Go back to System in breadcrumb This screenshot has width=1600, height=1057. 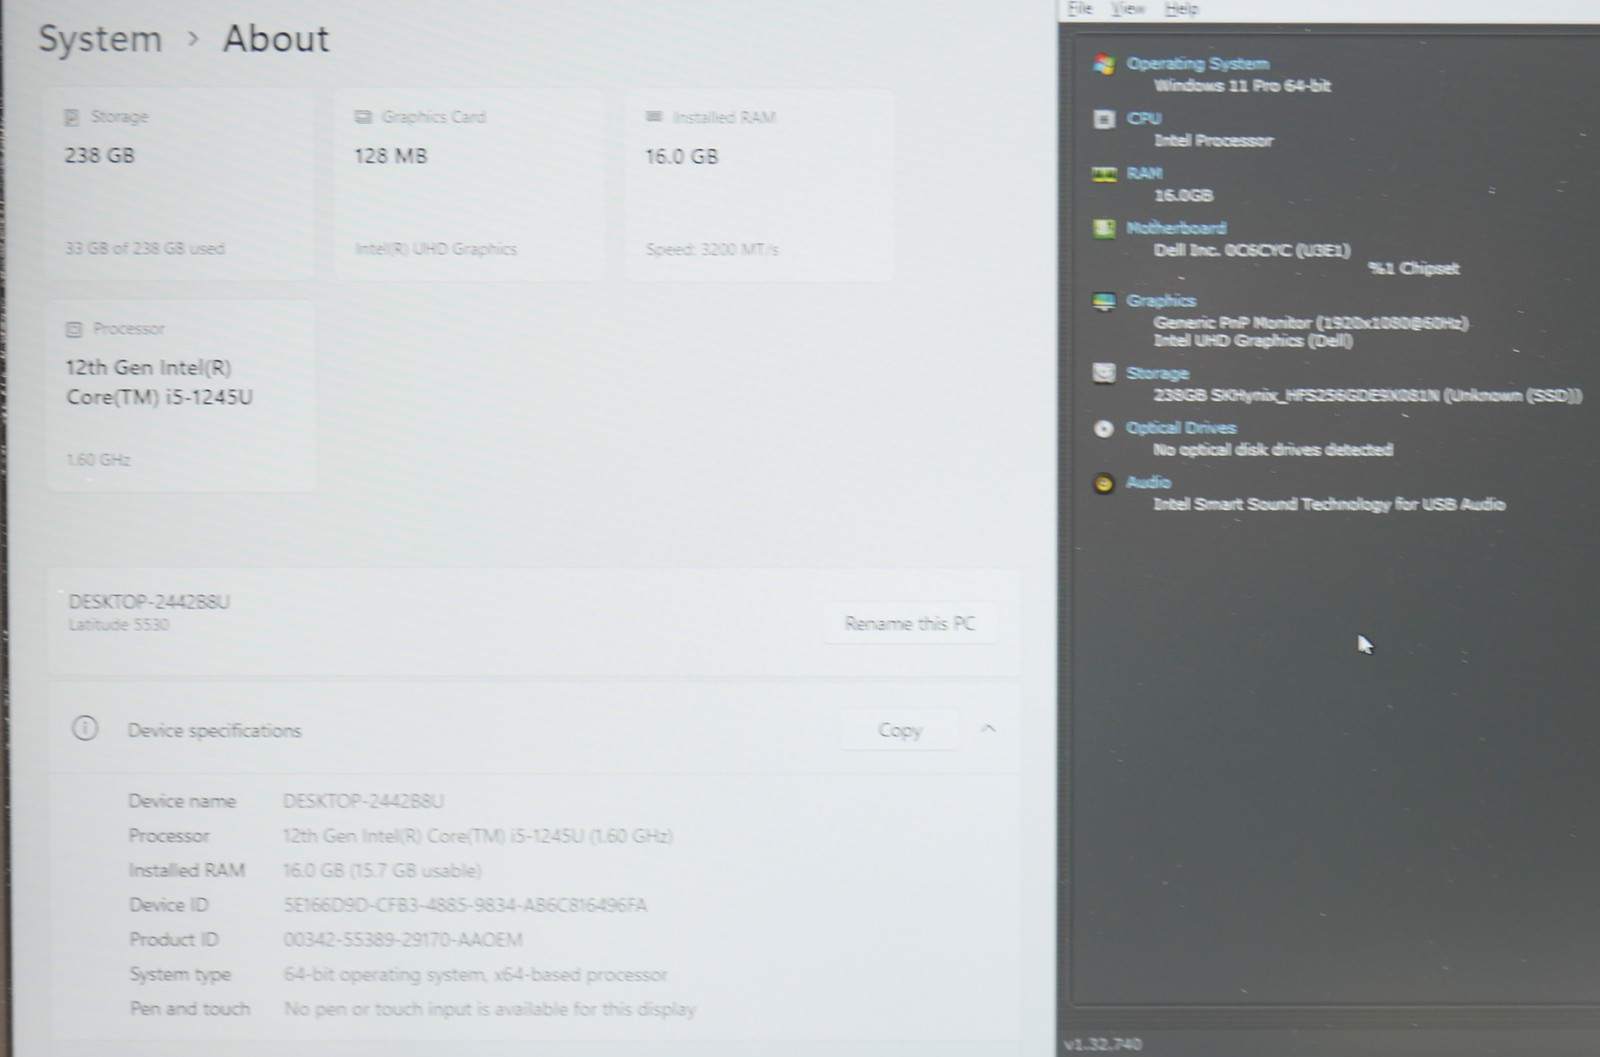point(100,39)
